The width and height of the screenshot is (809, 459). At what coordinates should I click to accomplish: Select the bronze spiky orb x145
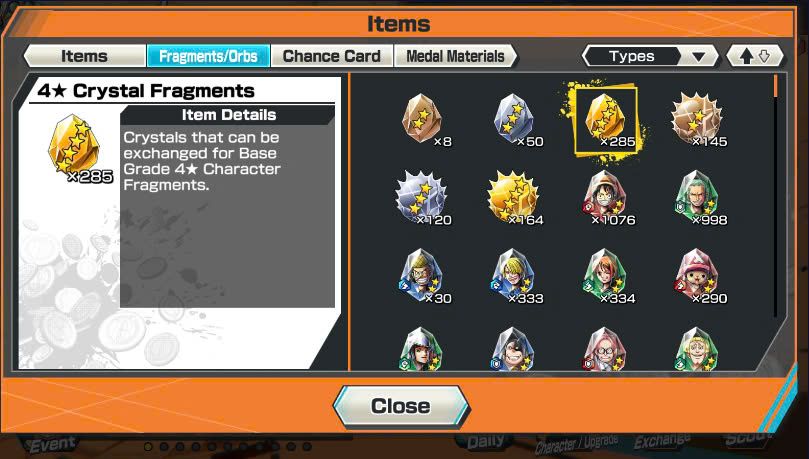698,119
